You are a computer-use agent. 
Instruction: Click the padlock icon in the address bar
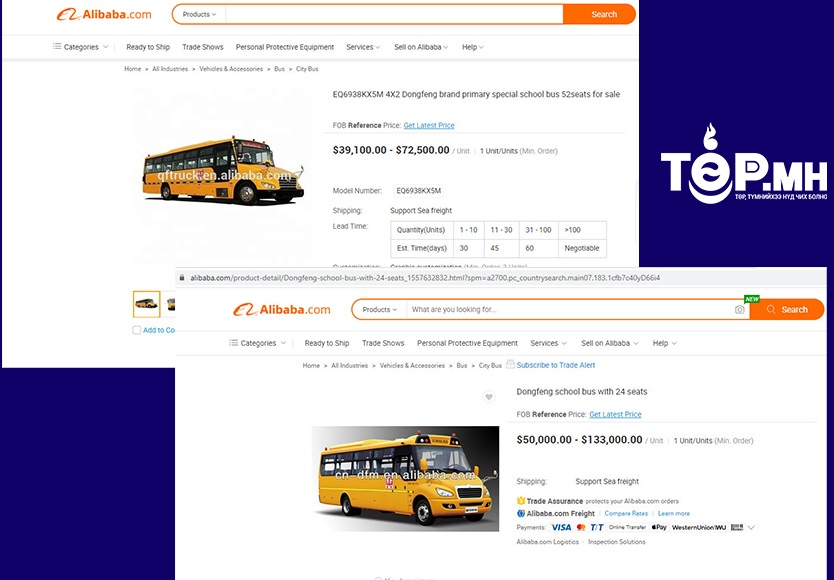pos(182,278)
